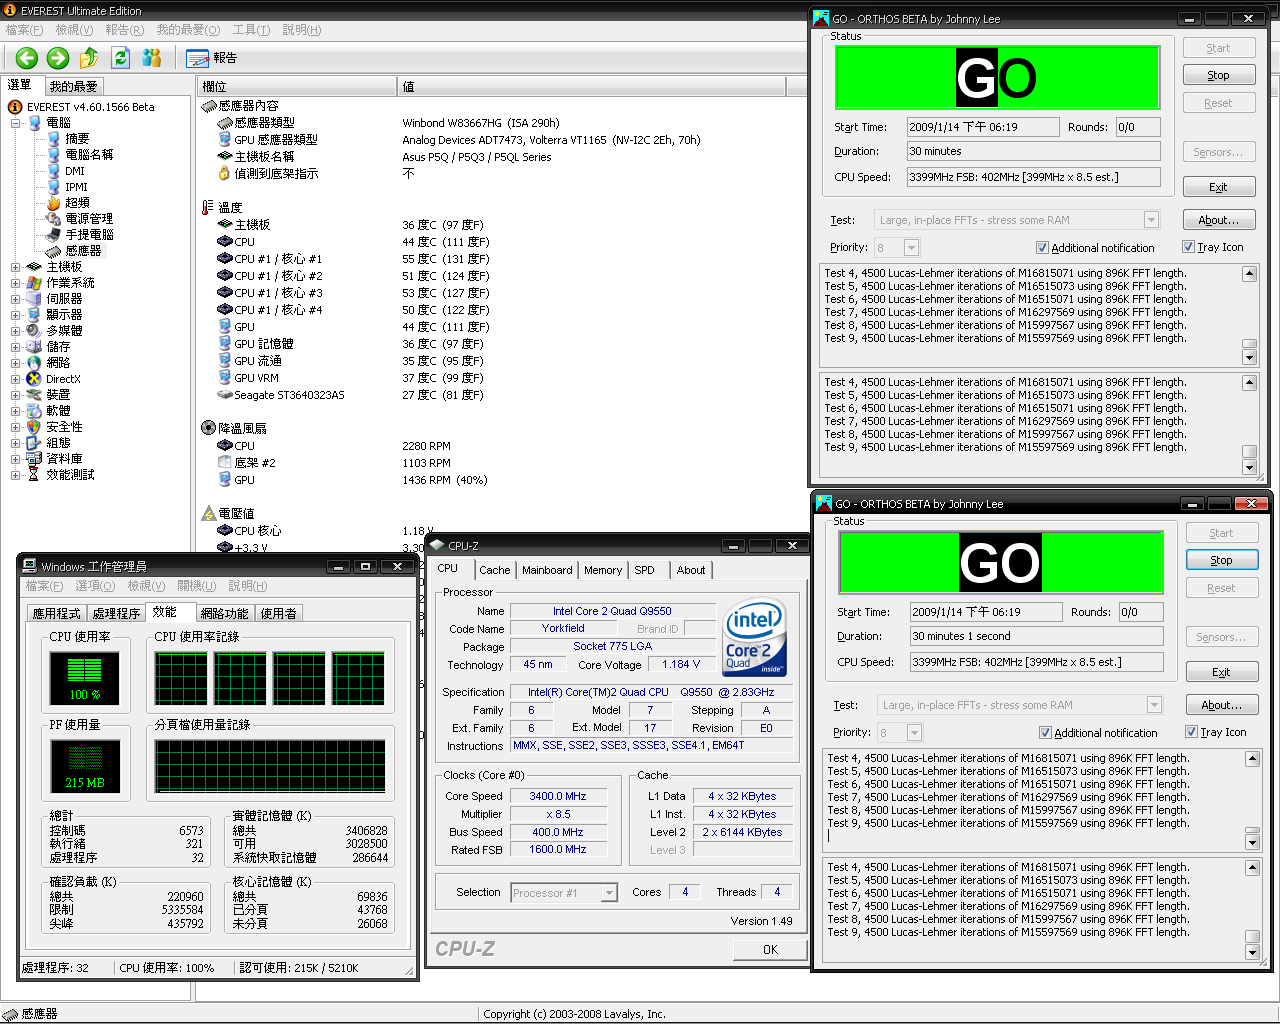Click the green Forward arrow in EVEREST toolbar
This screenshot has height=1024, width=1280.
pyautogui.click(x=58, y=58)
